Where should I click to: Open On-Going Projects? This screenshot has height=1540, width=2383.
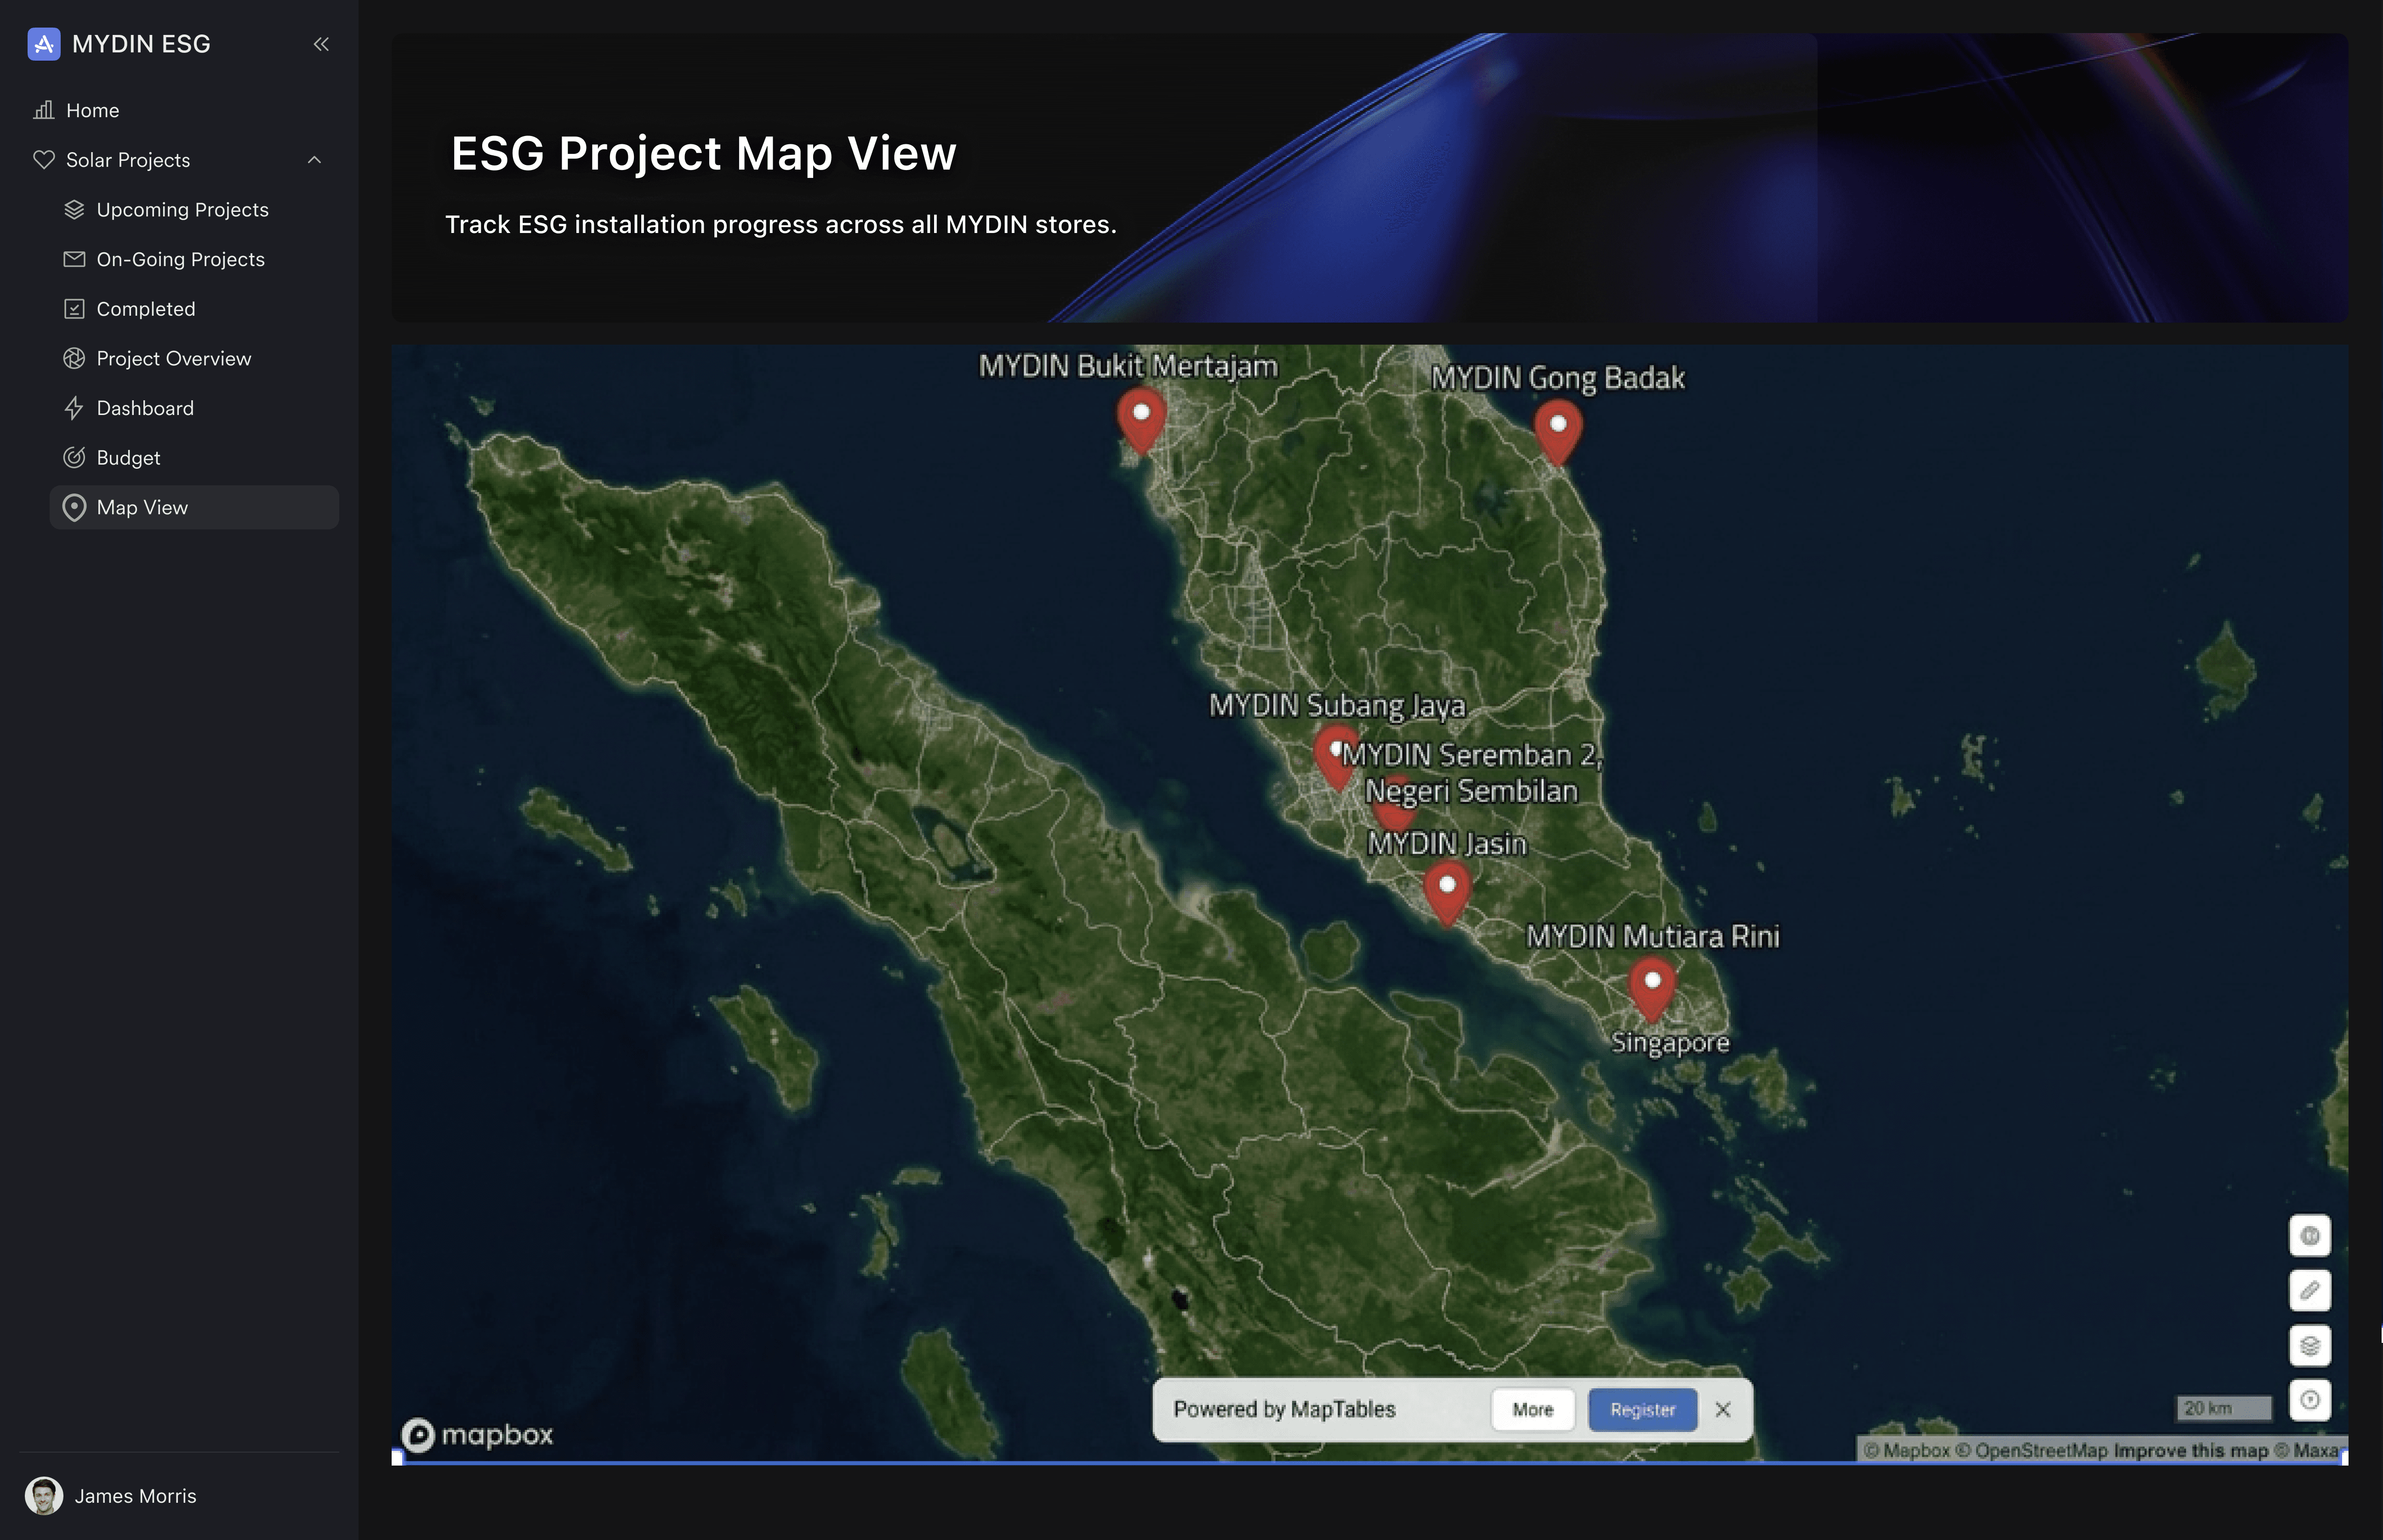pos(180,259)
